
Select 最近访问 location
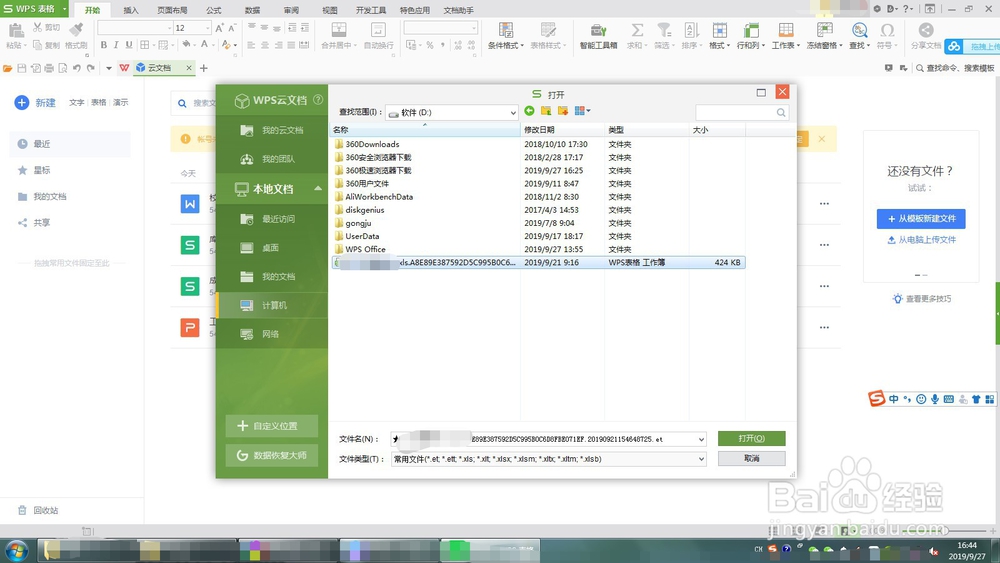click(x=272, y=219)
